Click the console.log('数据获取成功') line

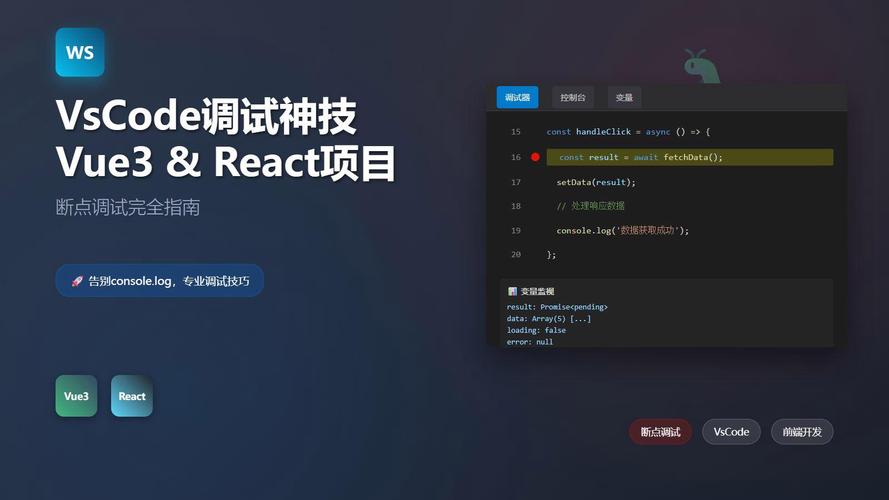click(x=623, y=230)
